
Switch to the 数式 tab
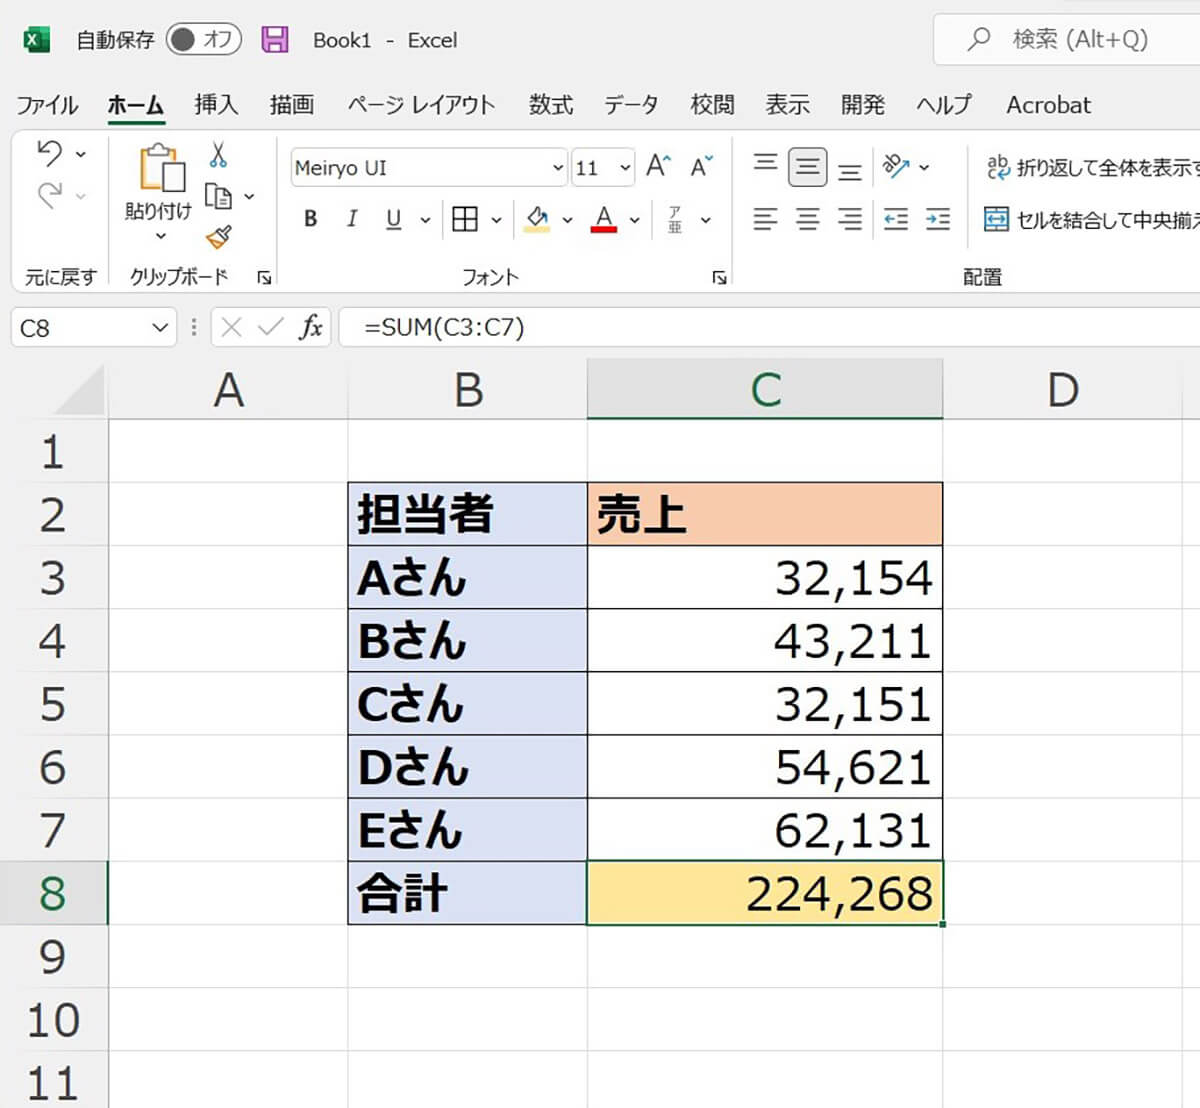click(551, 105)
